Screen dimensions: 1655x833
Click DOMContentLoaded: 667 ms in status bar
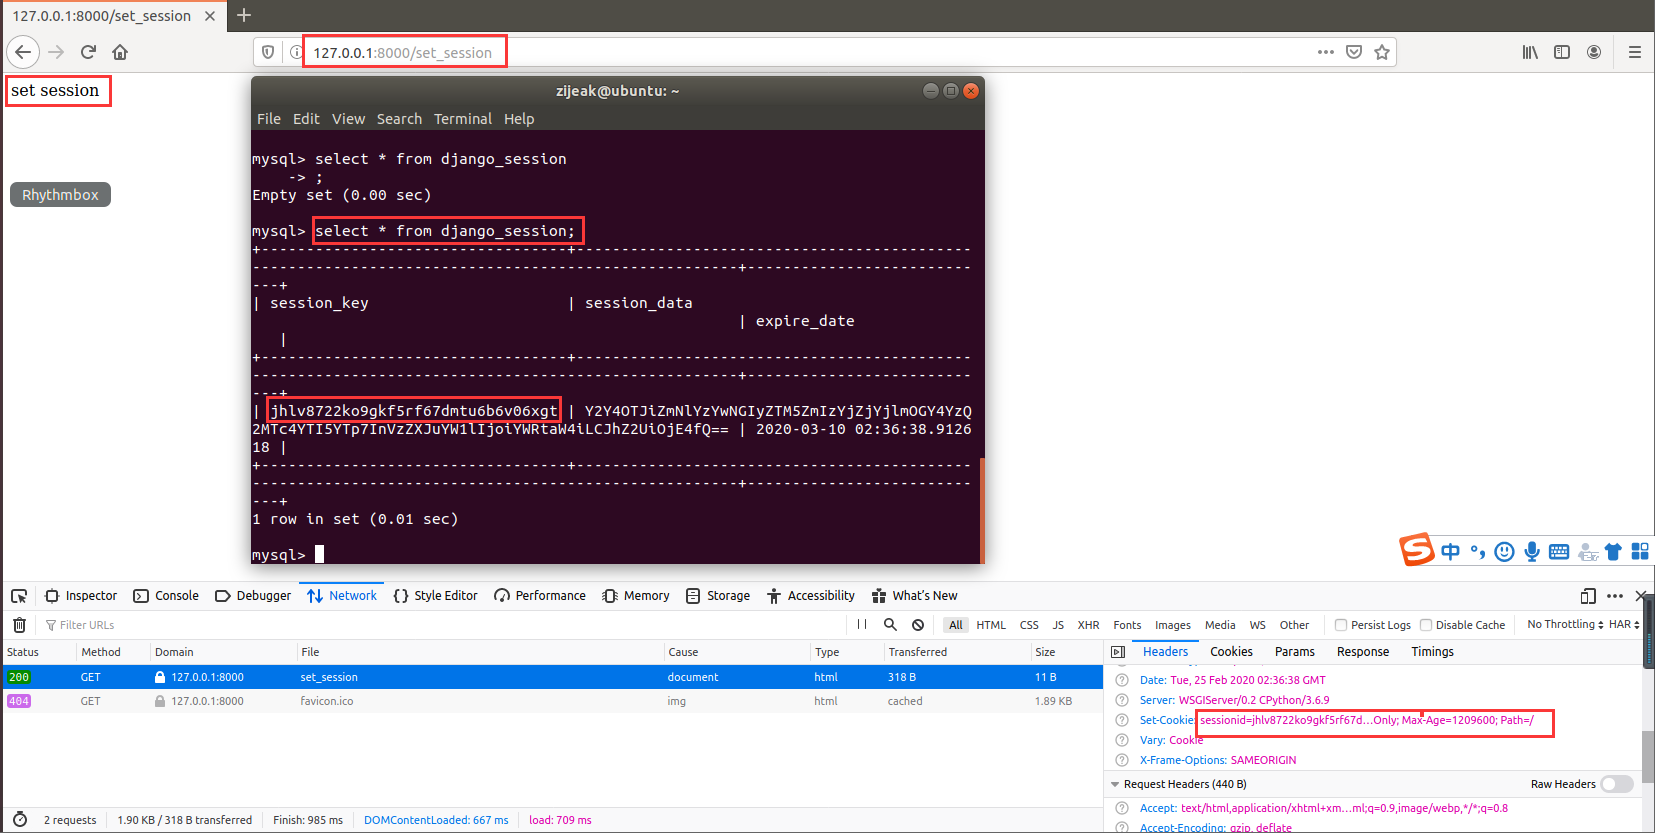436,820
